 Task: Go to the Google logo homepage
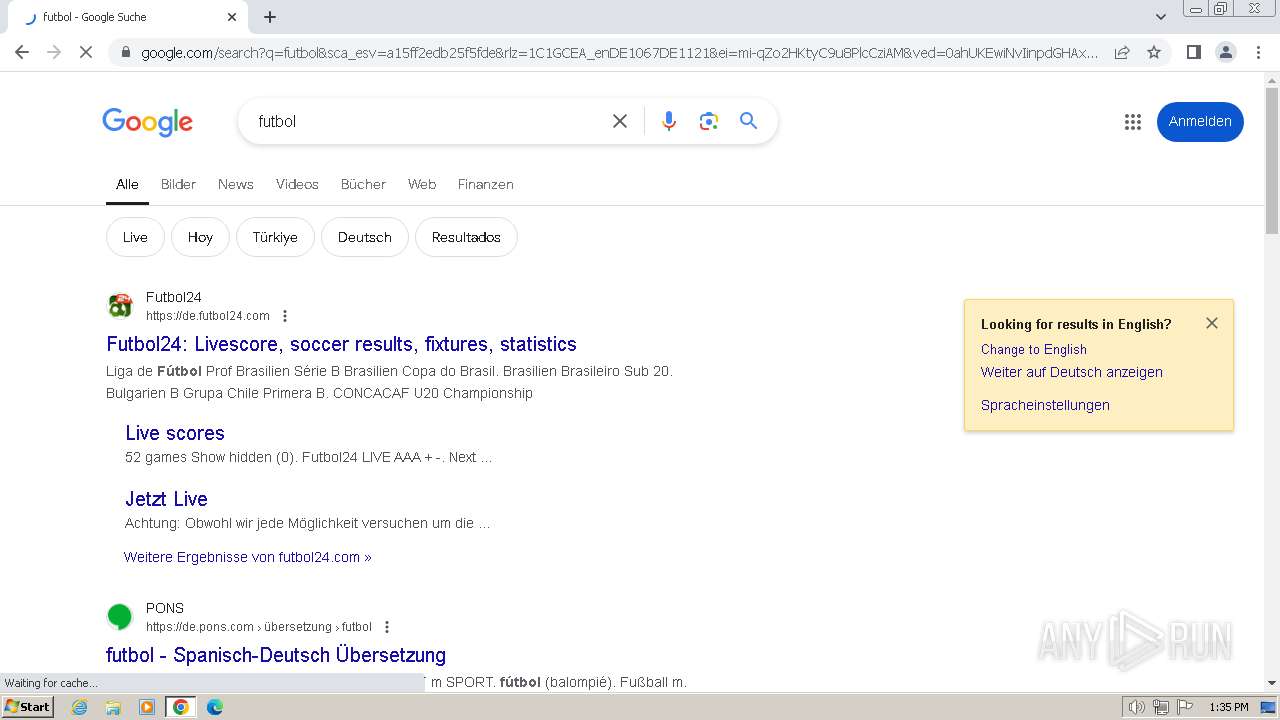pos(147,122)
